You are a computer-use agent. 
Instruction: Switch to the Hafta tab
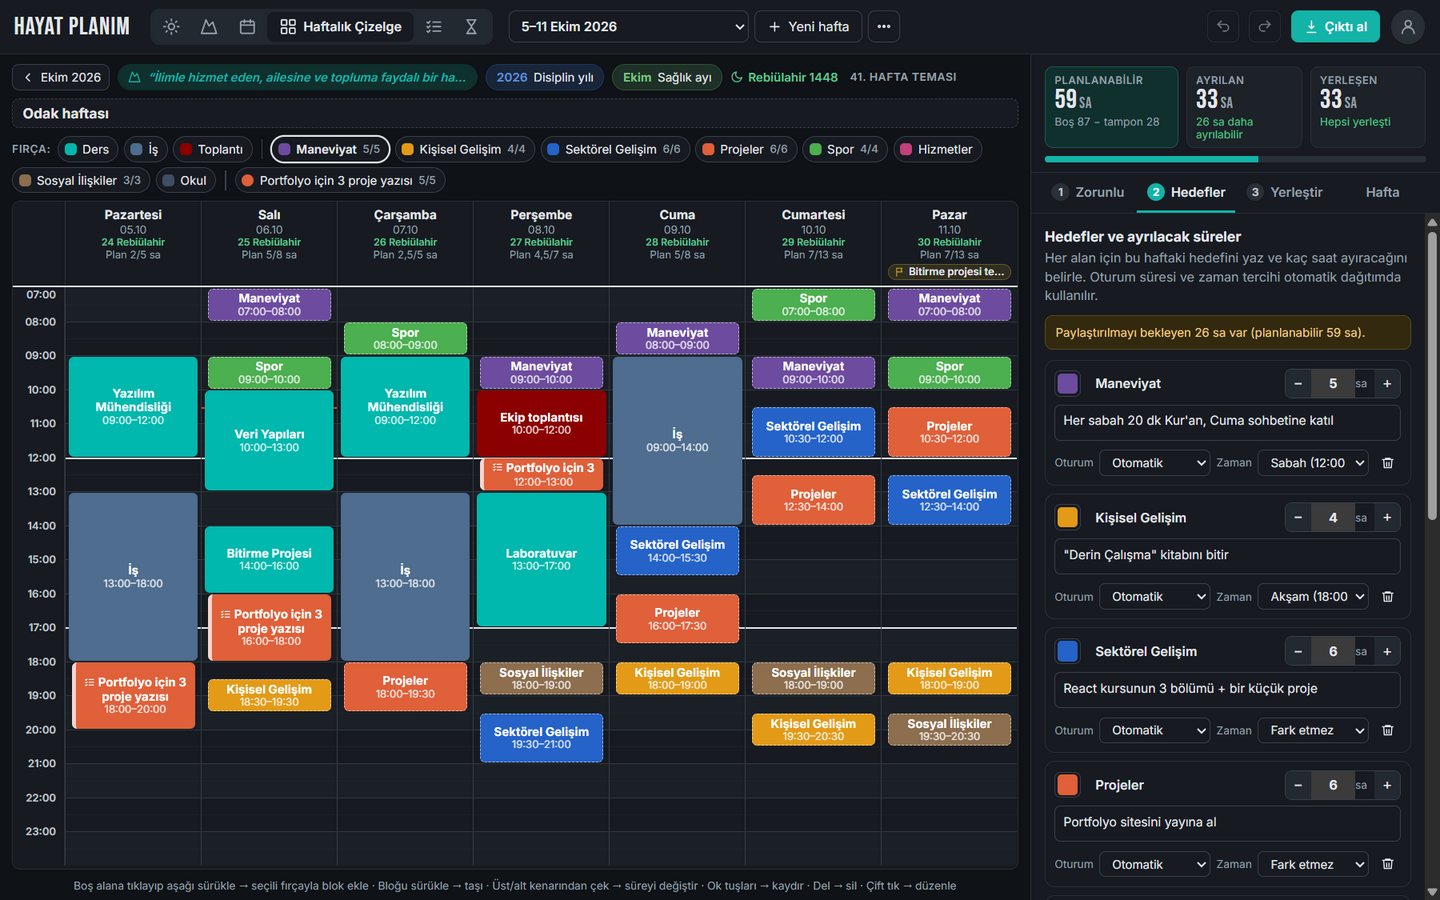point(1383,192)
